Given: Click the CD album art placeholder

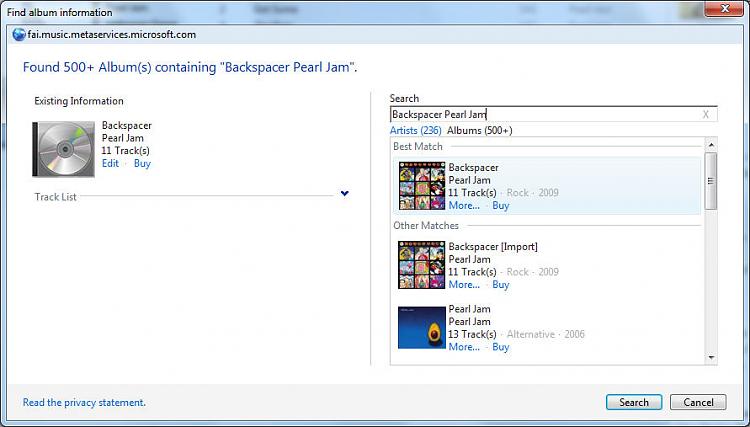Looking at the screenshot, I should click(x=64, y=149).
